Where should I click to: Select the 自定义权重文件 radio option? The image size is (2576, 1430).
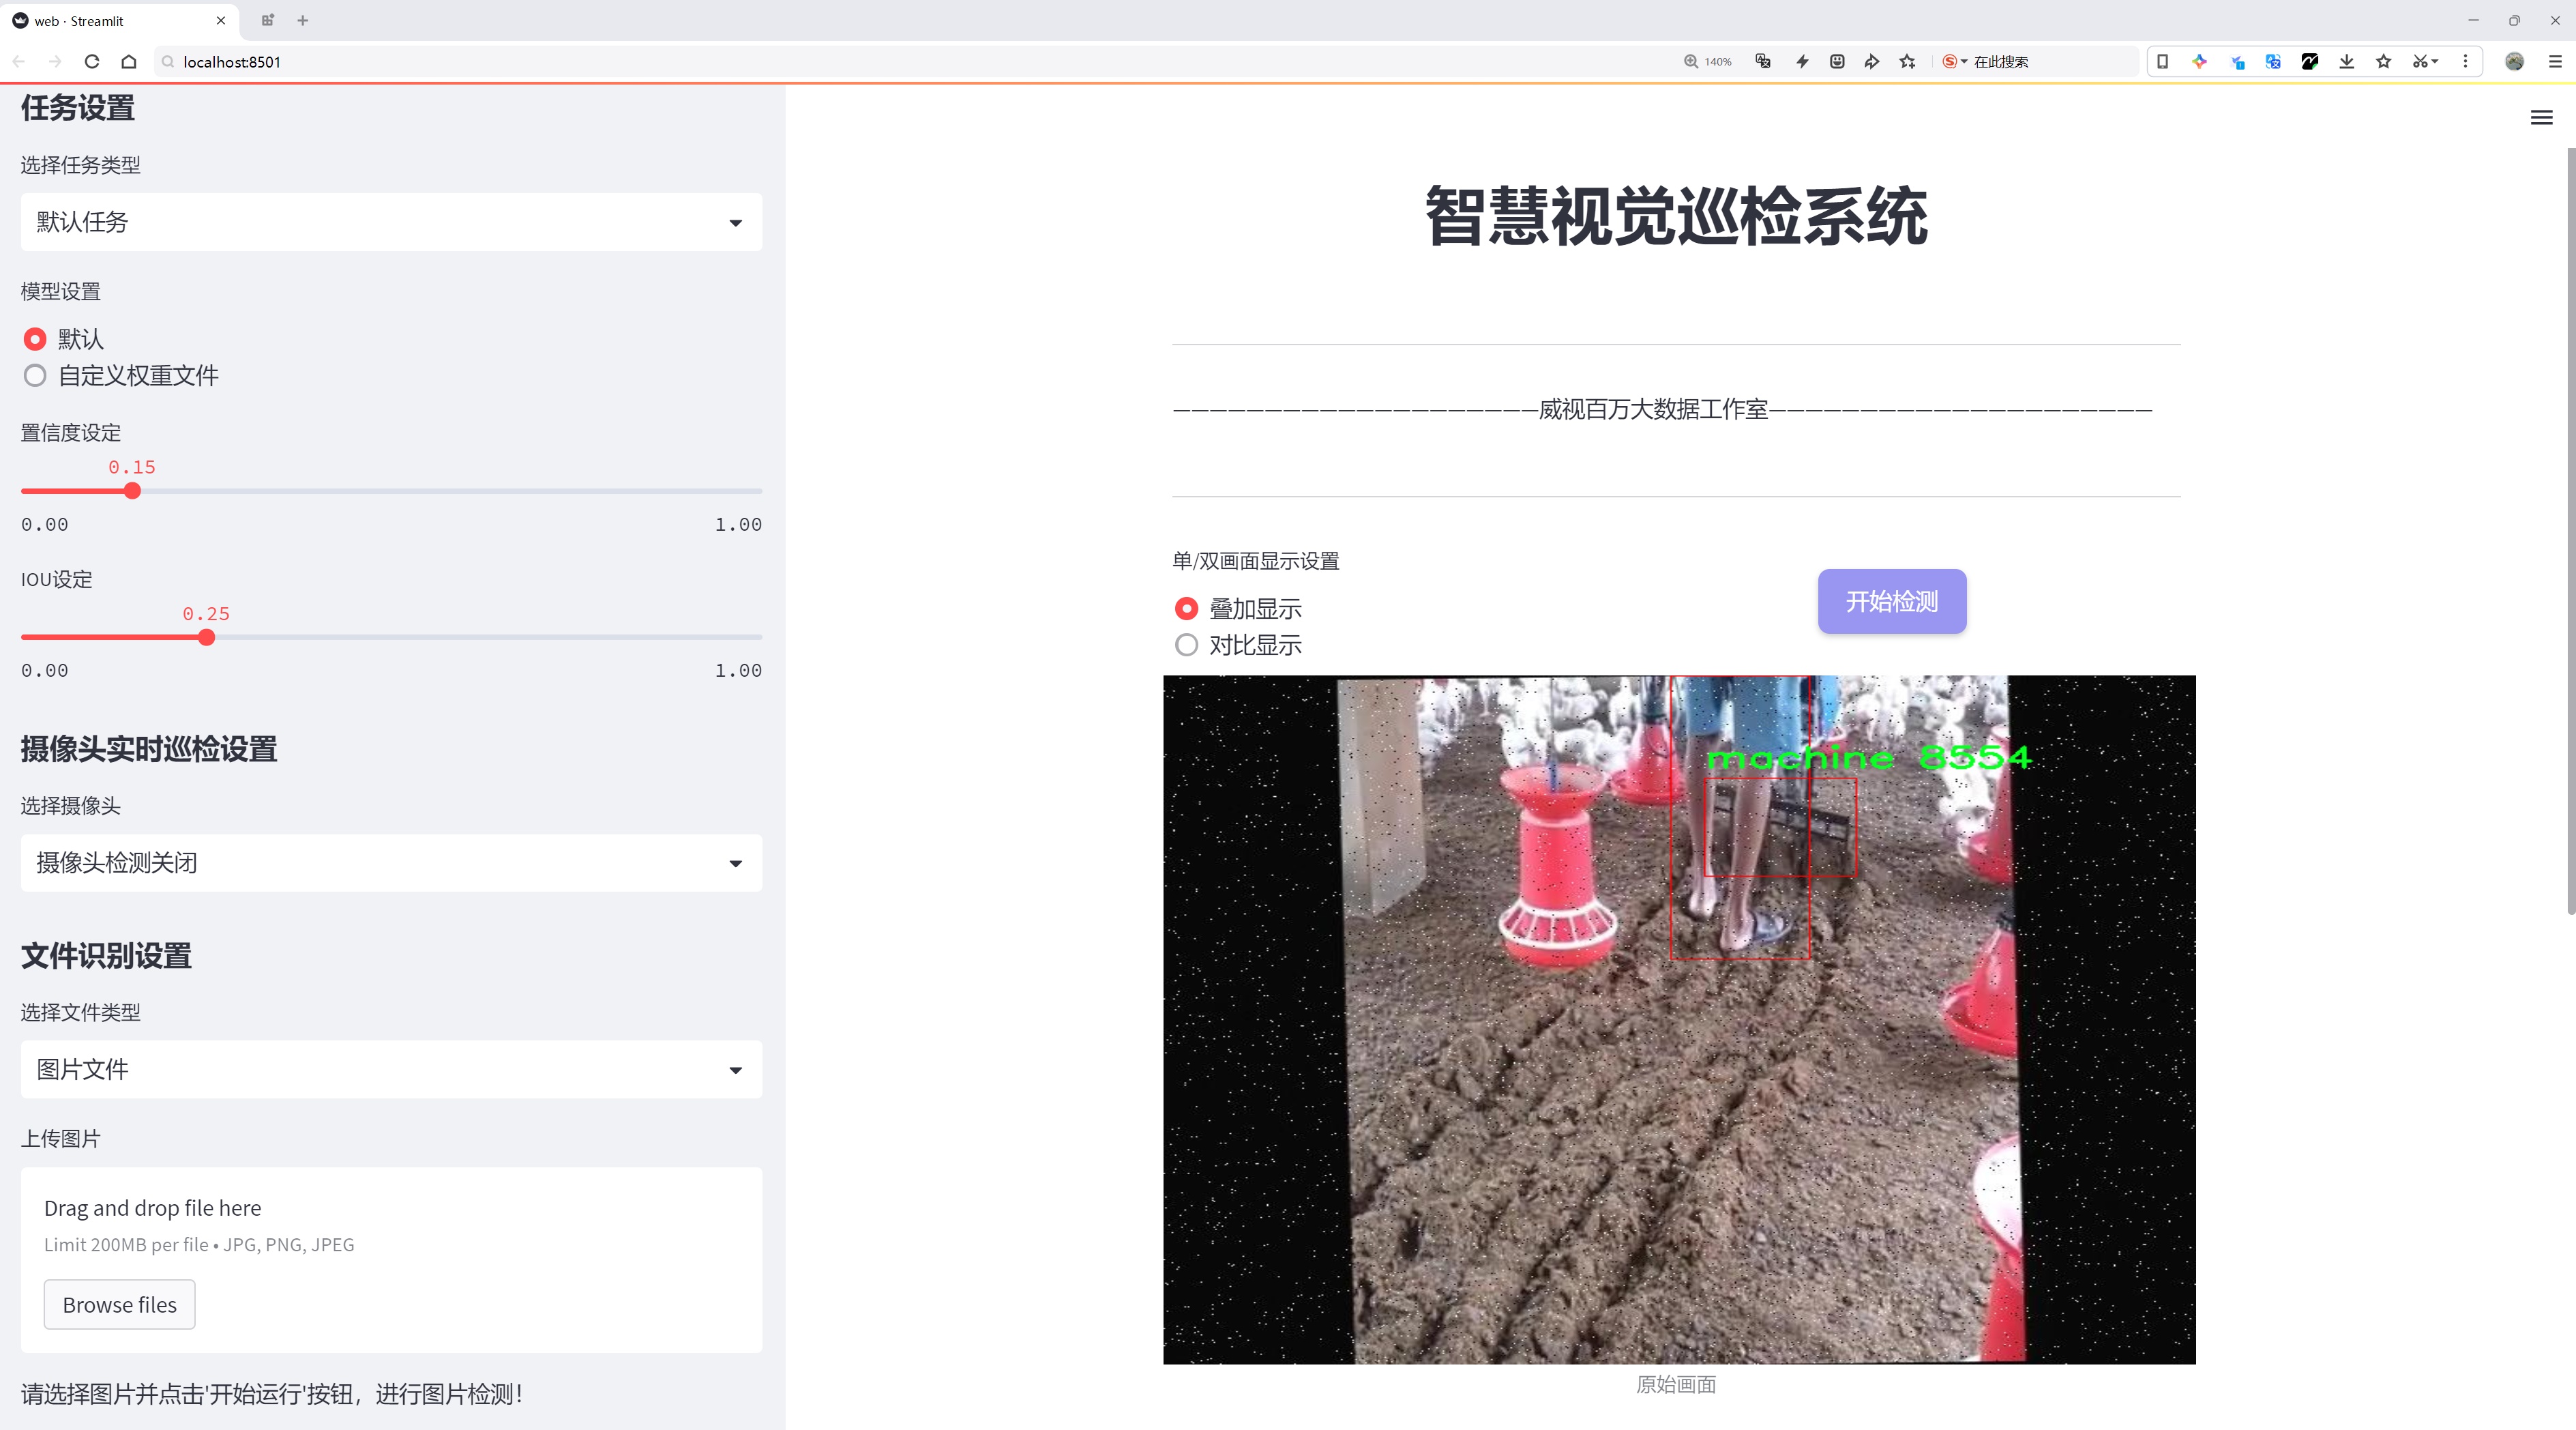click(x=35, y=376)
